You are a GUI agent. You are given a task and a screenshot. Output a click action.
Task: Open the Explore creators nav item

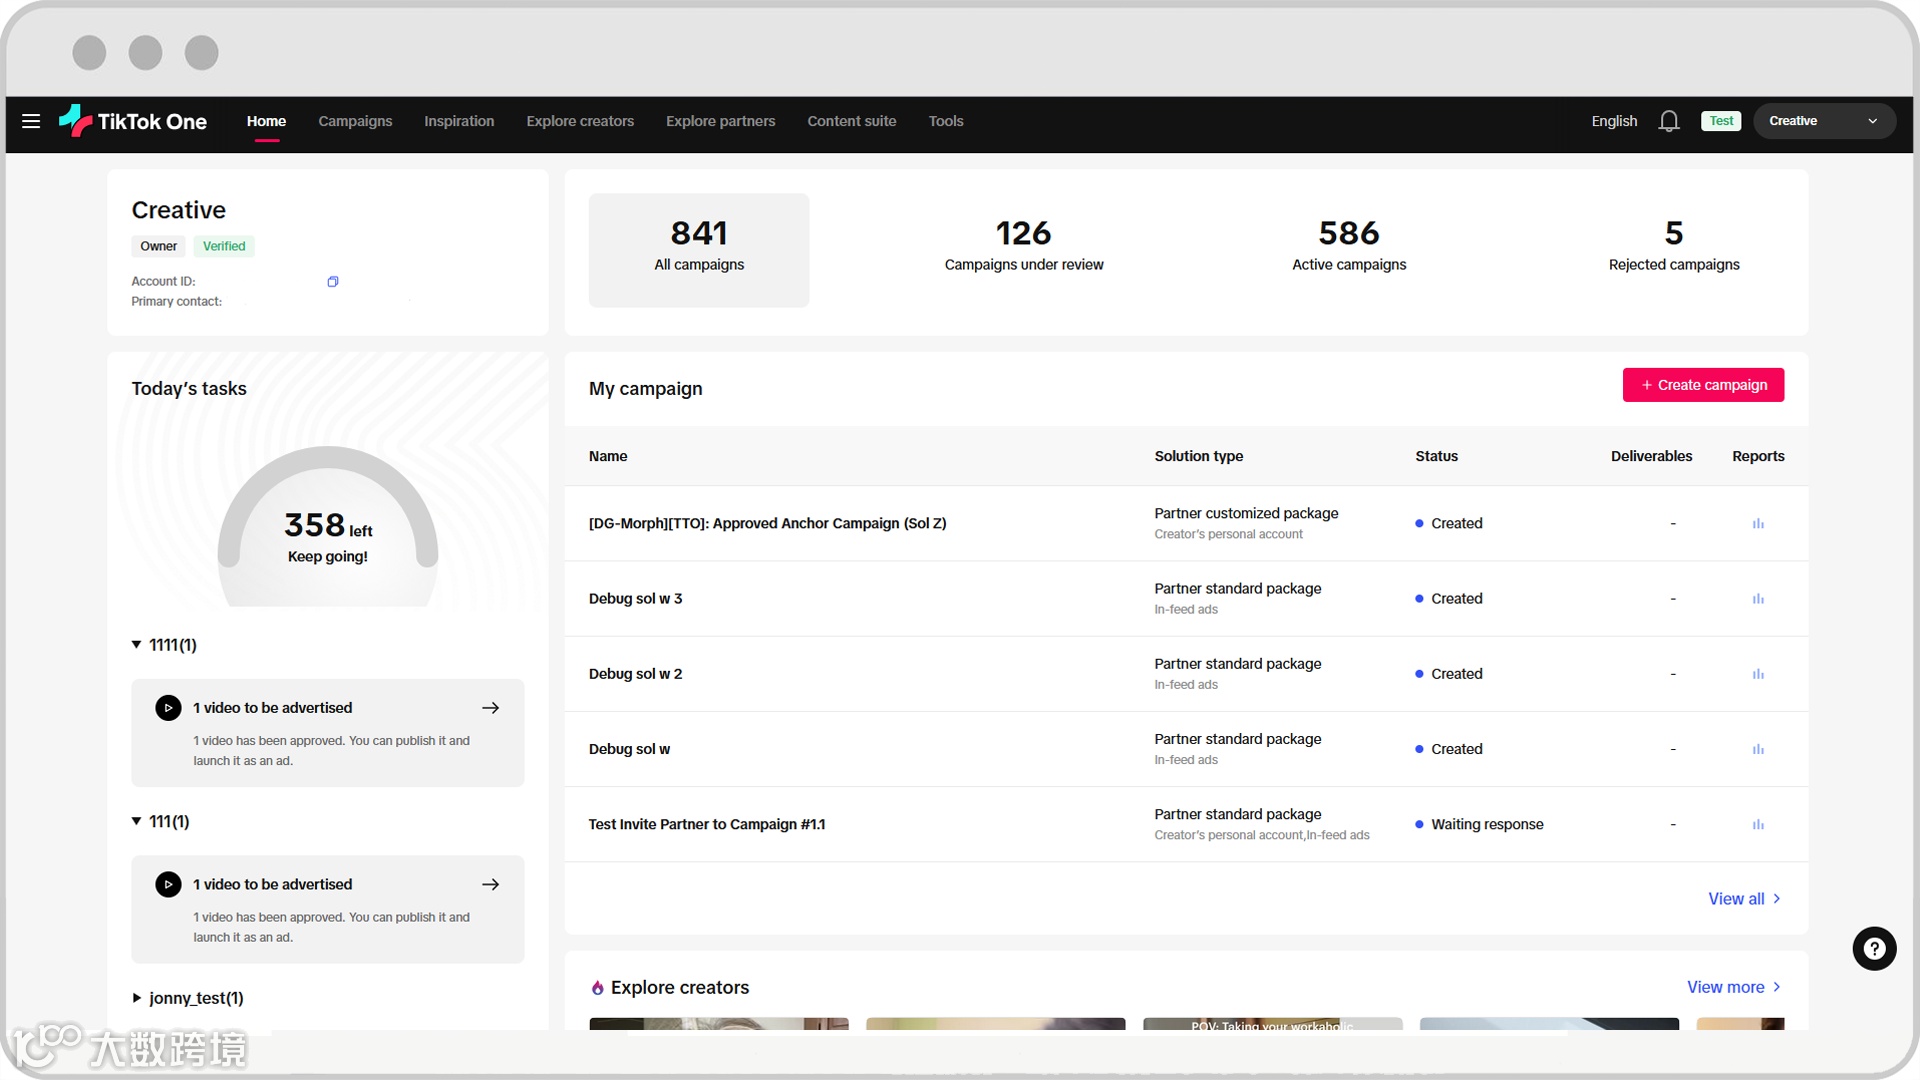580,121
